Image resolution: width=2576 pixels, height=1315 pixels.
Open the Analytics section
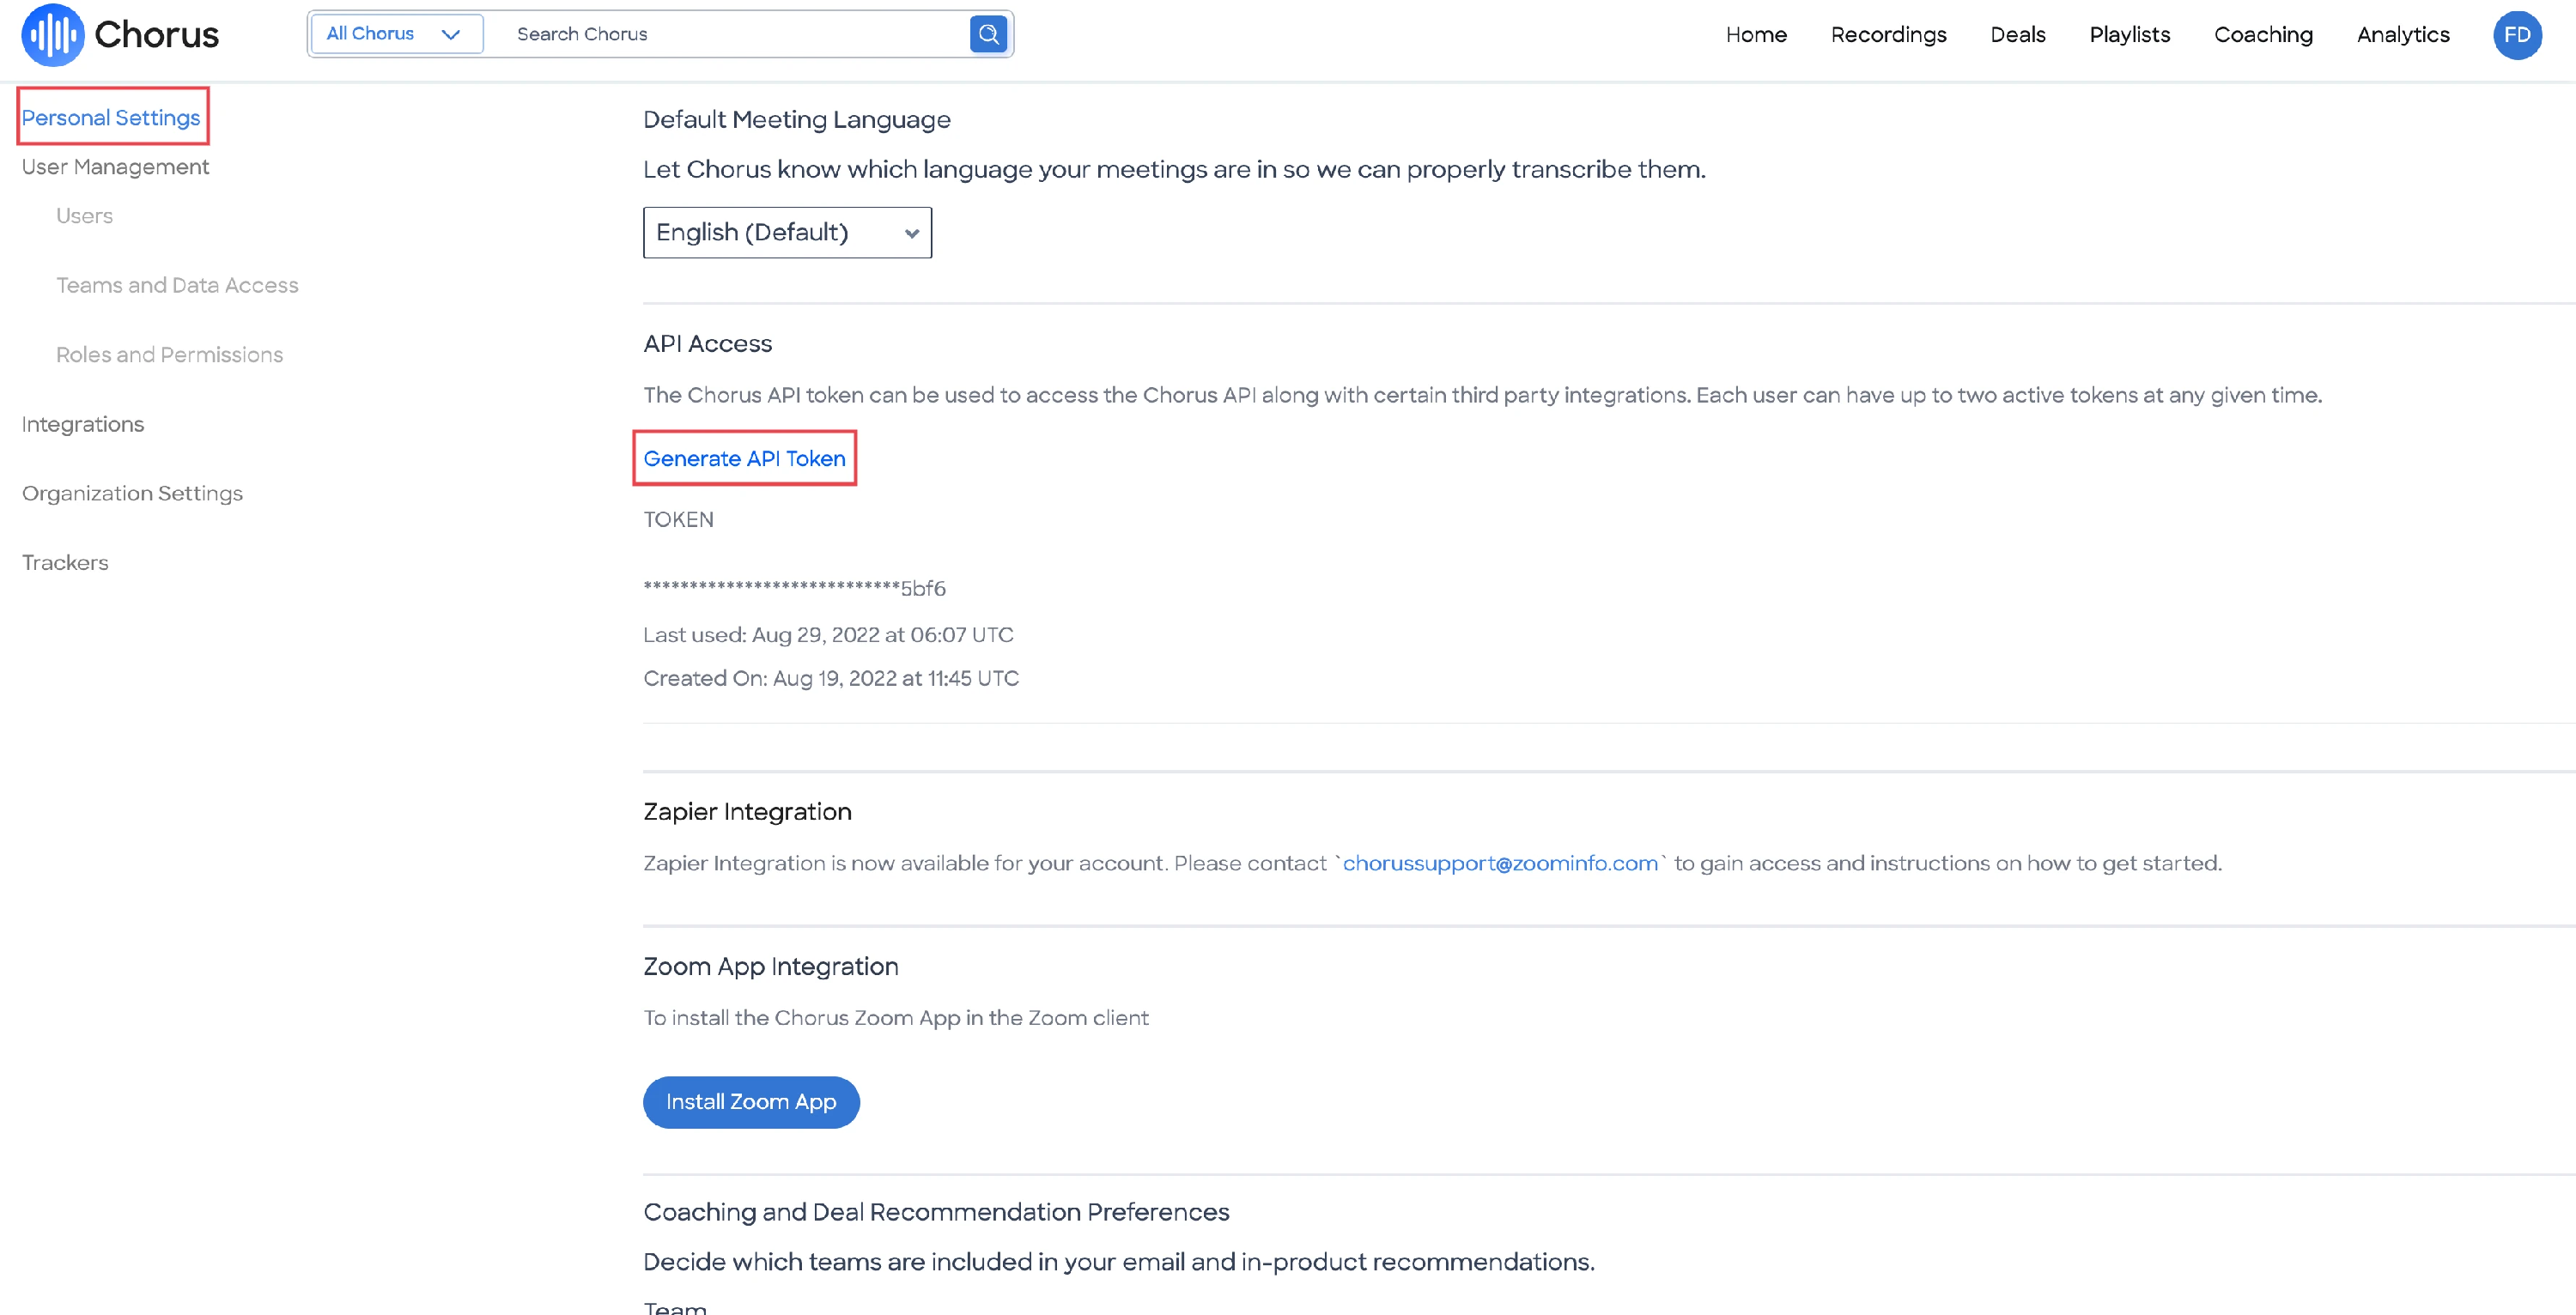click(2402, 35)
